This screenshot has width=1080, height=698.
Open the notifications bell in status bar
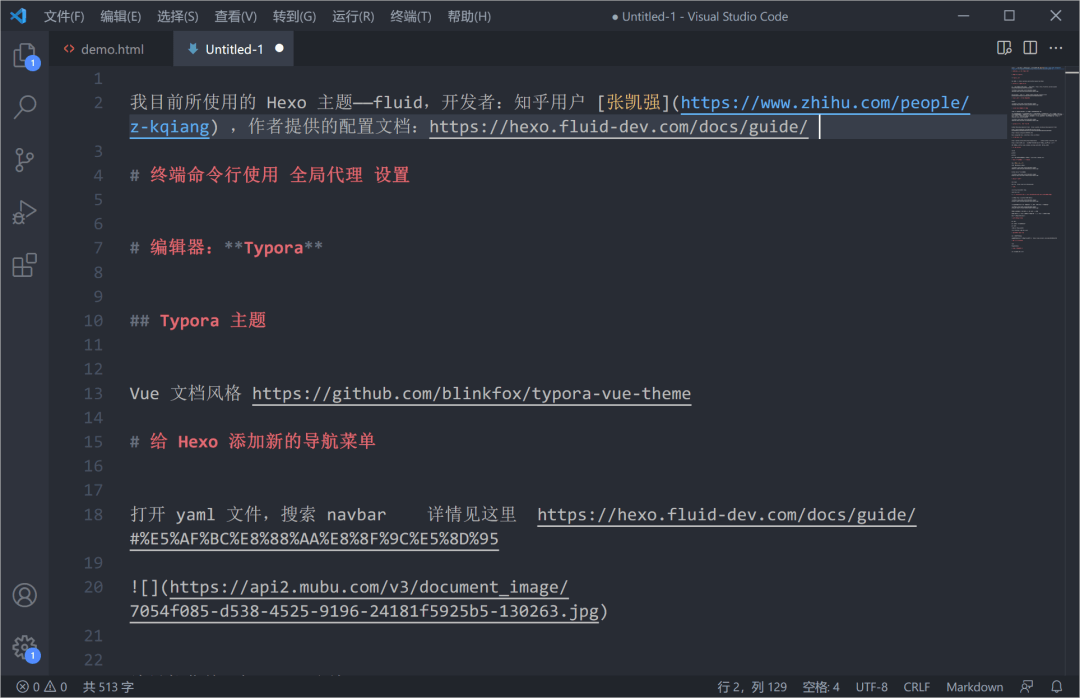click(x=1056, y=686)
